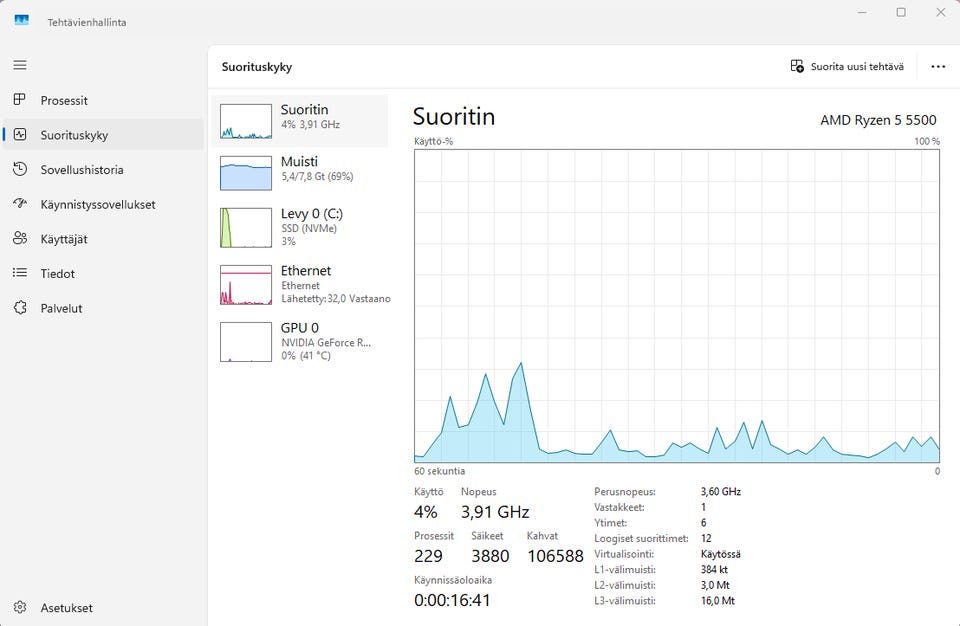This screenshot has width=960, height=626.
Task: Click the Asetukset gear icon
Action: pyautogui.click(x=20, y=607)
